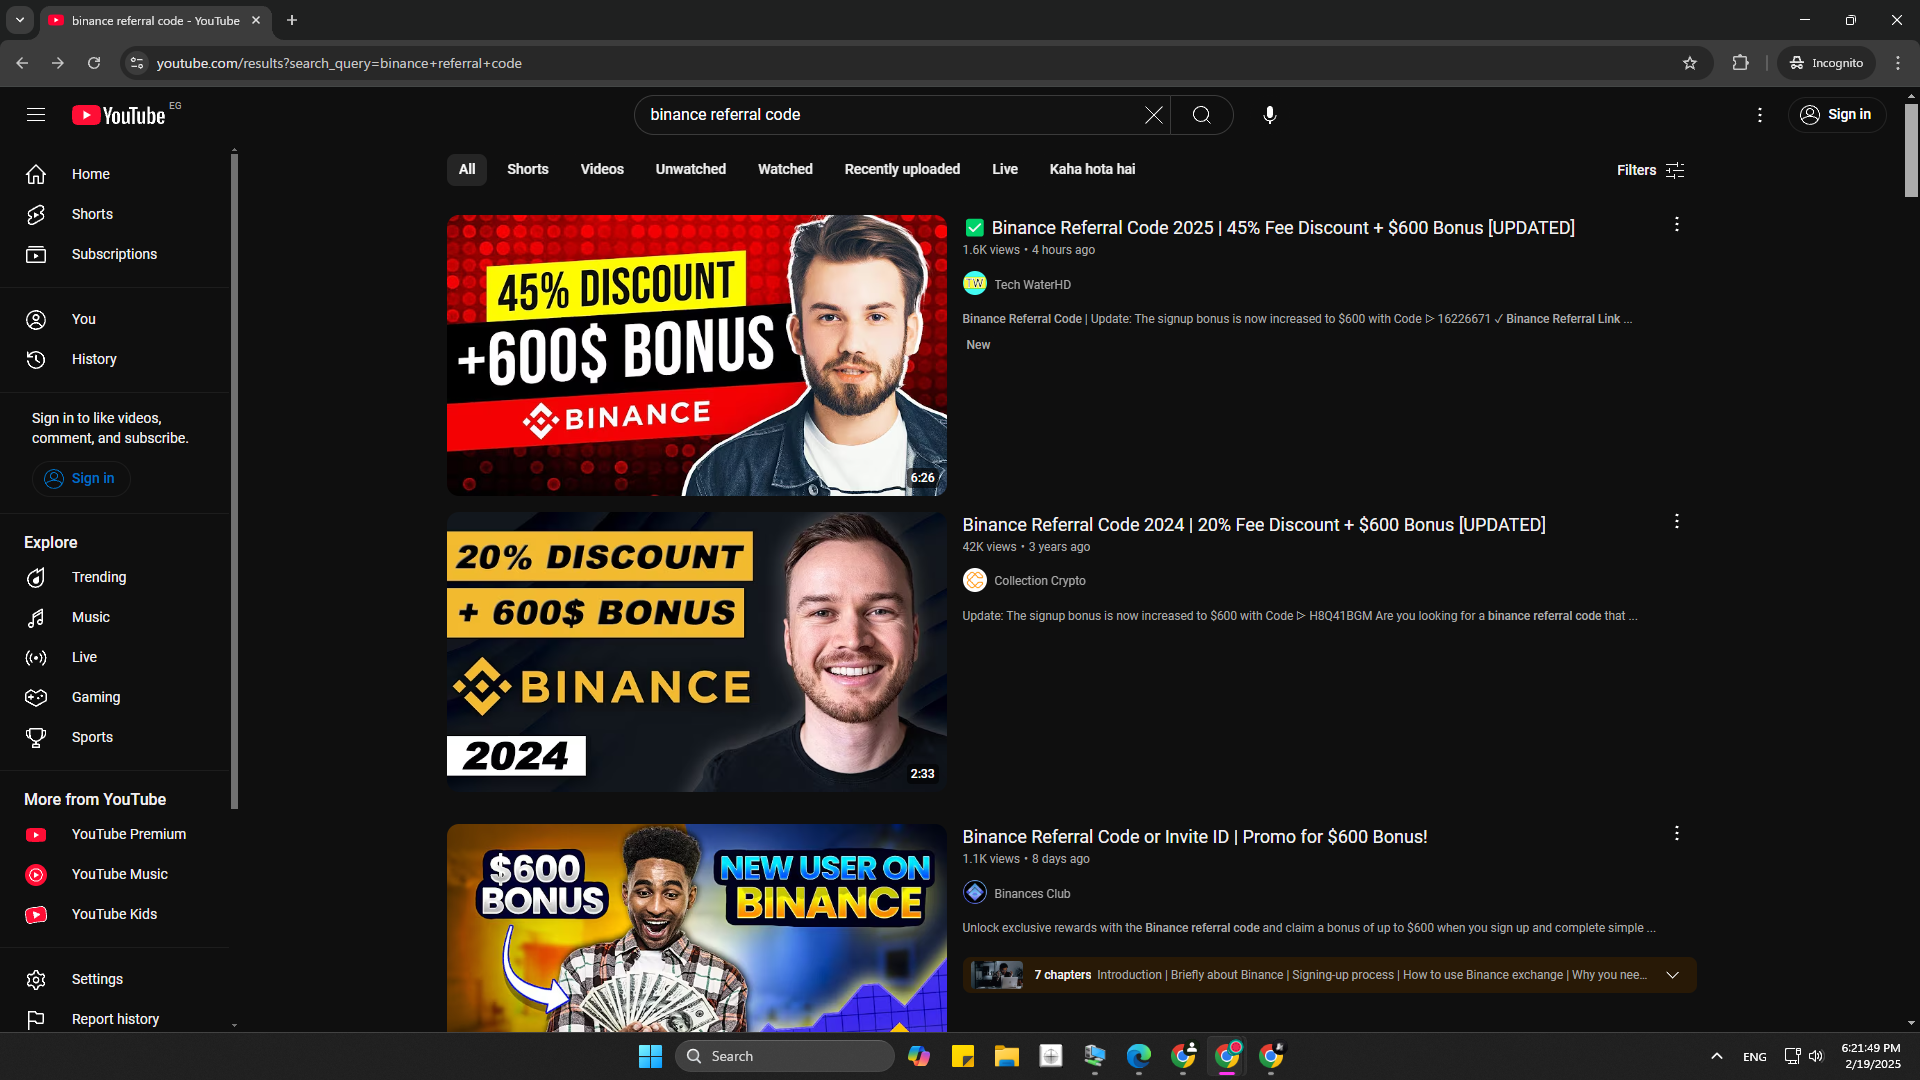Open options menu for first video

[x=1676, y=225]
